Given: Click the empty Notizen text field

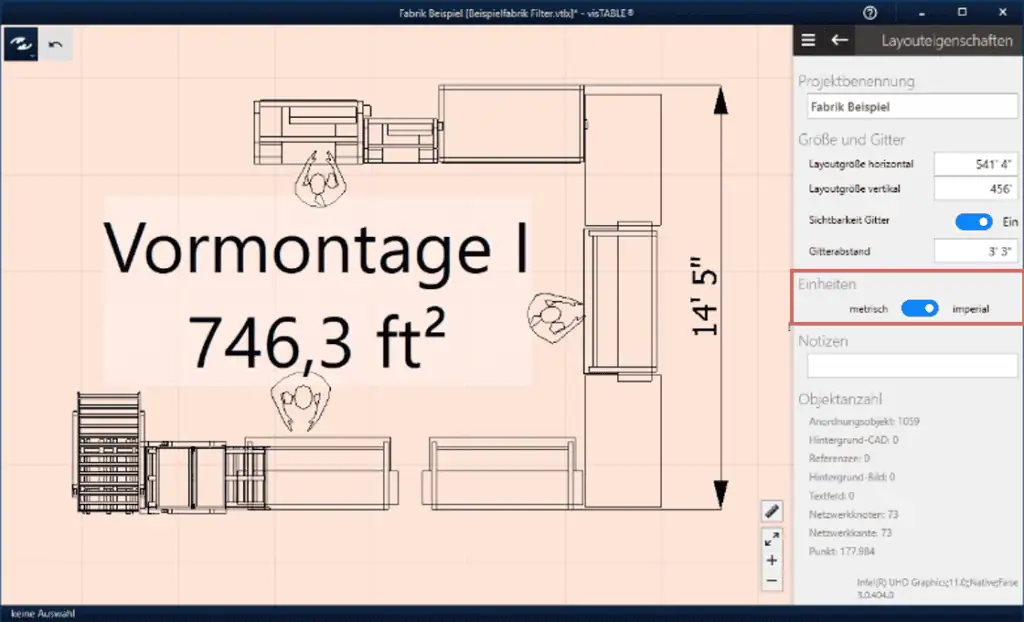Looking at the screenshot, I should (912, 366).
